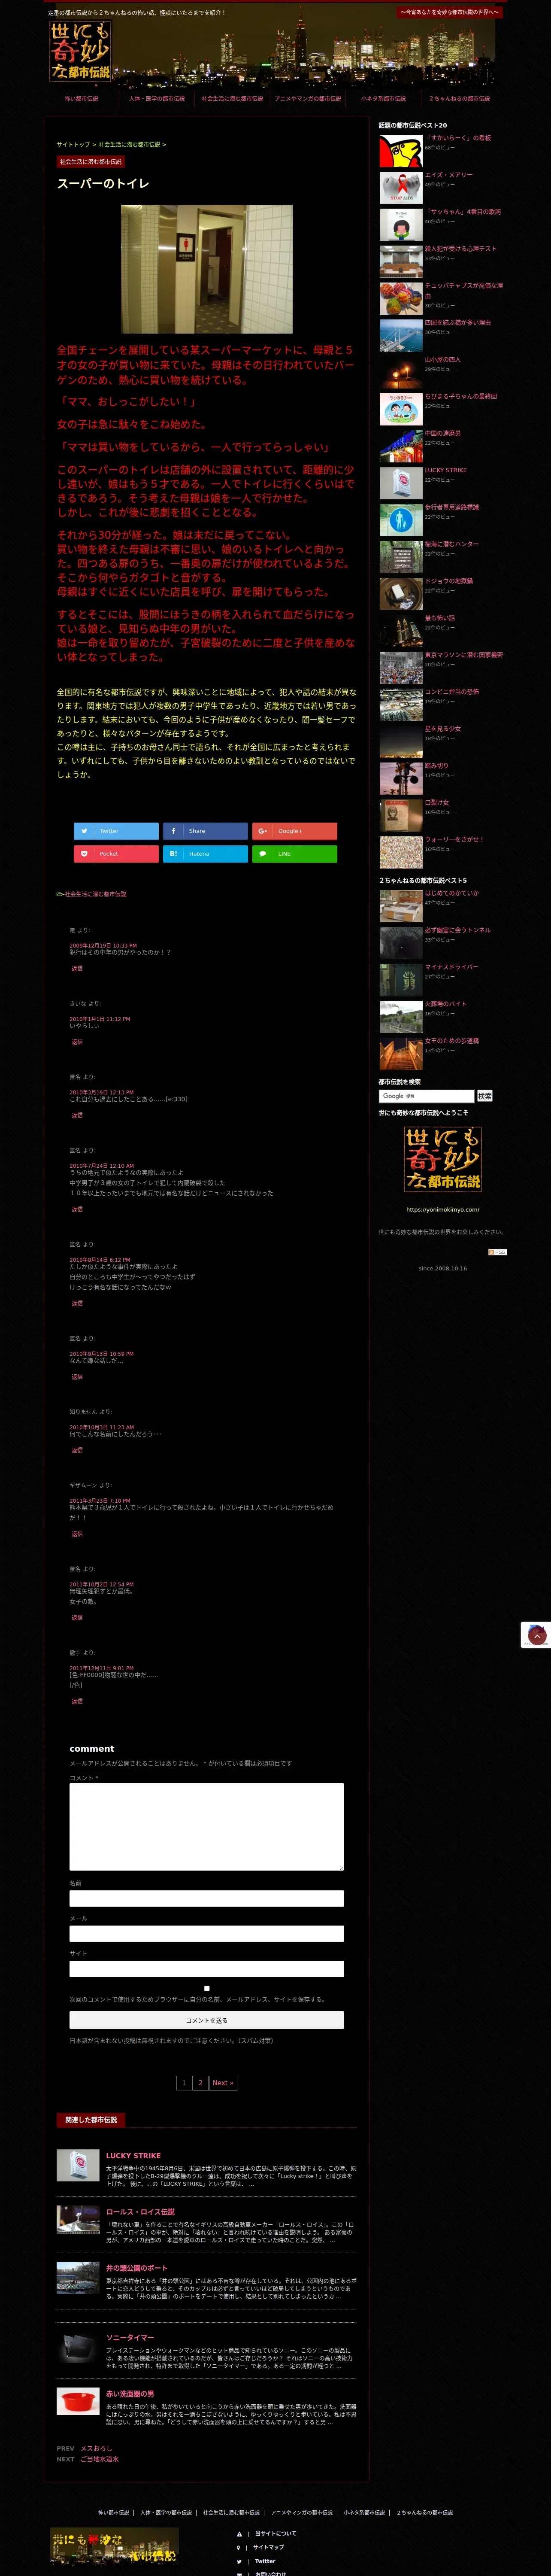Click the Chupa Chups lollipop thumbnail
Screen dimensions: 551x2576
pyautogui.click(x=401, y=299)
